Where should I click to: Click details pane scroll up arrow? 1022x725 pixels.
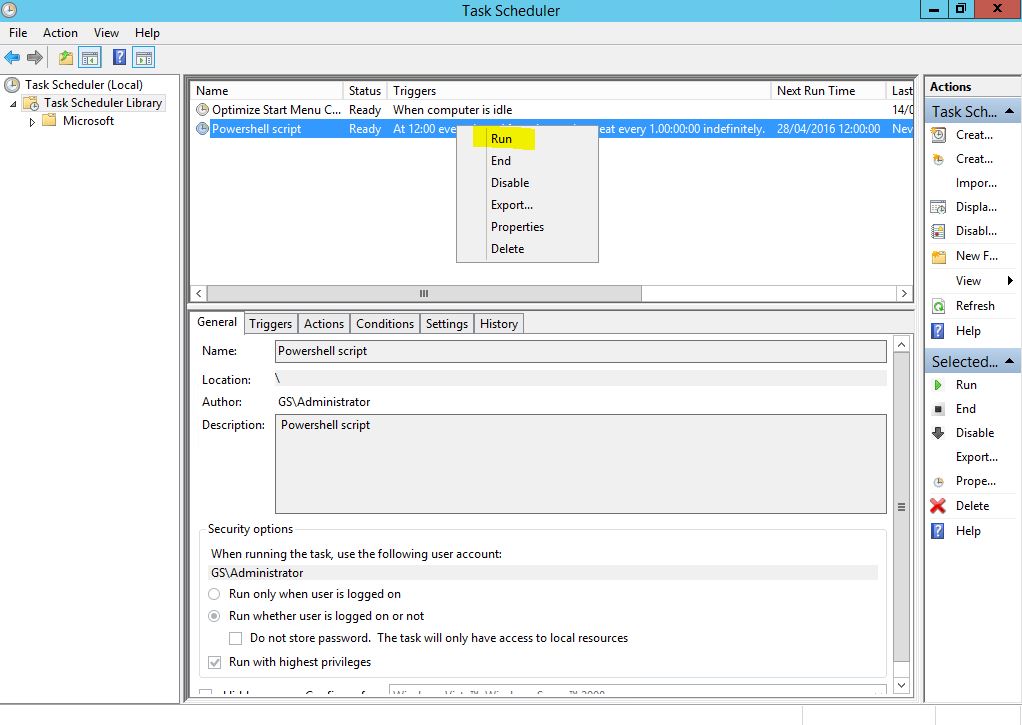point(901,344)
